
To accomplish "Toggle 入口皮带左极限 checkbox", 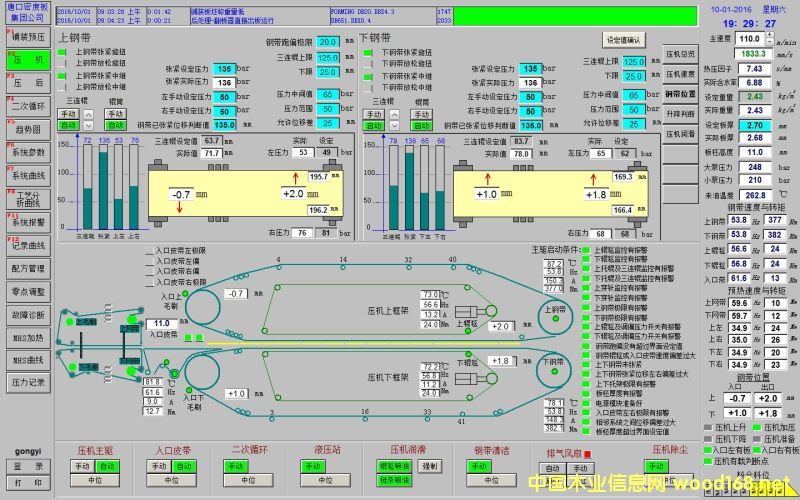I will pos(149,250).
